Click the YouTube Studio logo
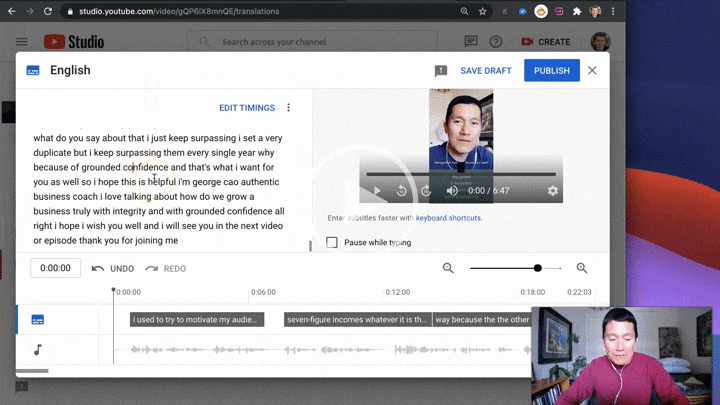Screen dimensions: 720x405 (x=74, y=42)
